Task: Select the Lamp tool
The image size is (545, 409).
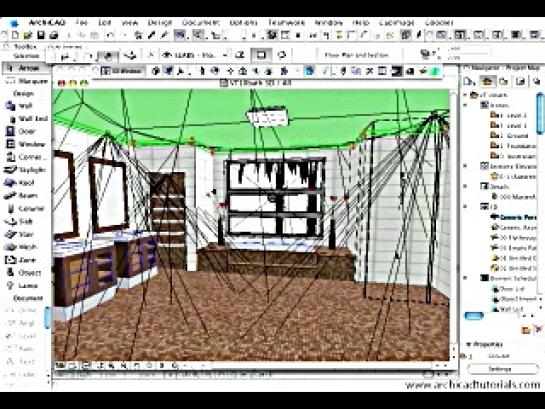Action: point(22,286)
